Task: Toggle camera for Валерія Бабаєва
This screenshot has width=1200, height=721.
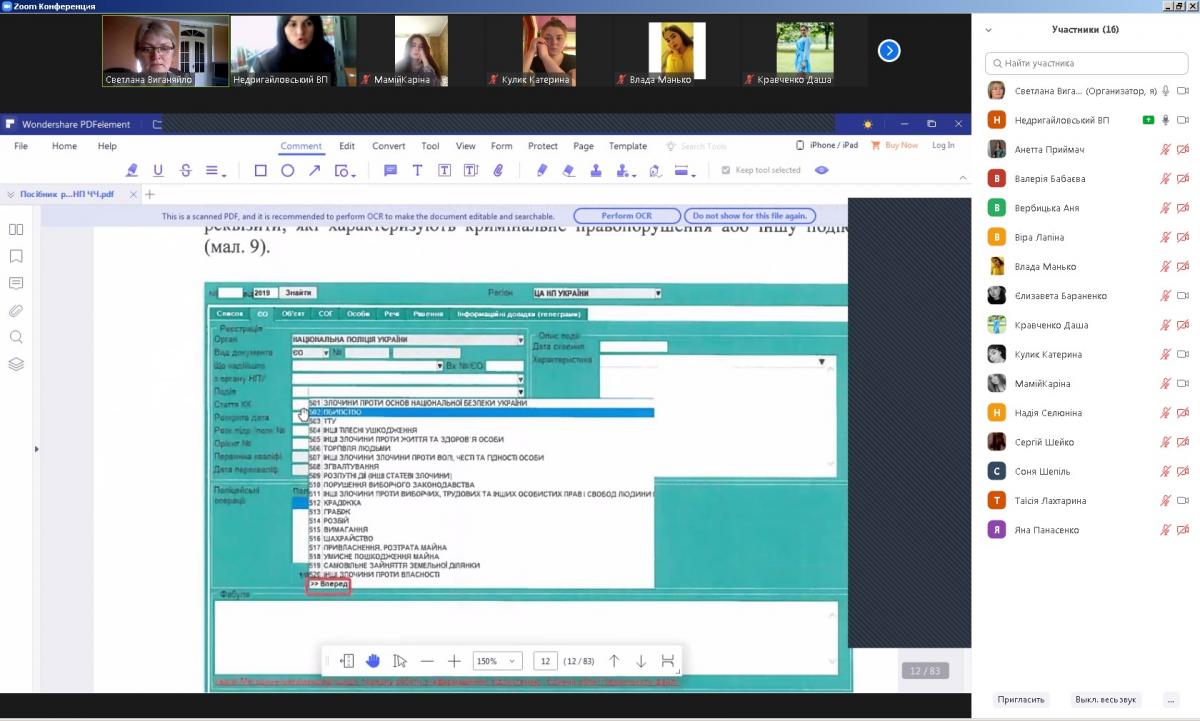Action: pyautogui.click(x=1183, y=179)
